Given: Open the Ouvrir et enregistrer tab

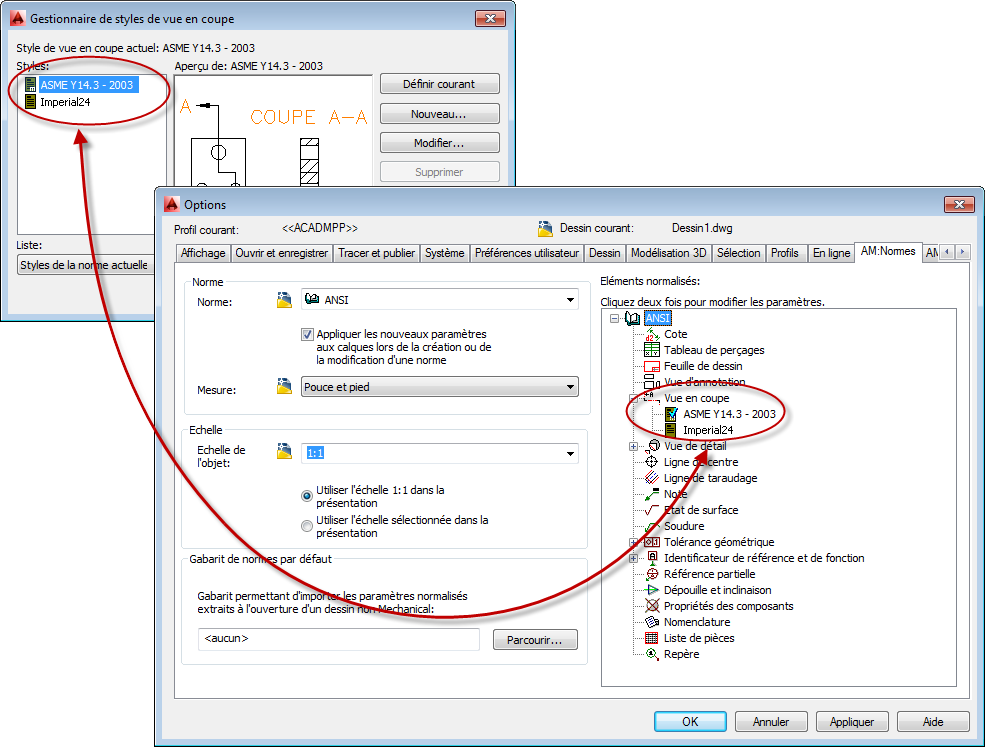Looking at the screenshot, I should pos(281,253).
